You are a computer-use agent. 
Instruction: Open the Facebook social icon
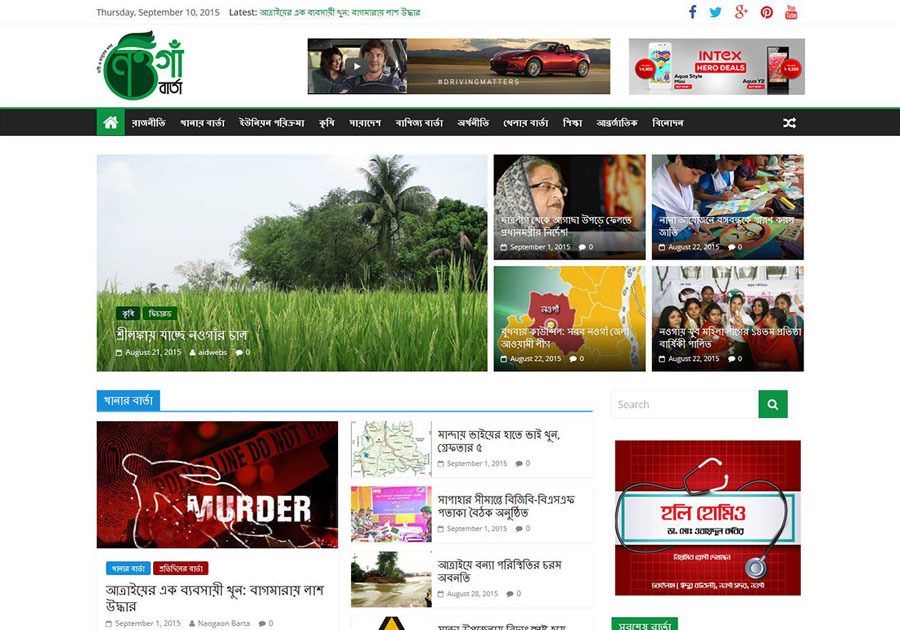click(x=693, y=12)
